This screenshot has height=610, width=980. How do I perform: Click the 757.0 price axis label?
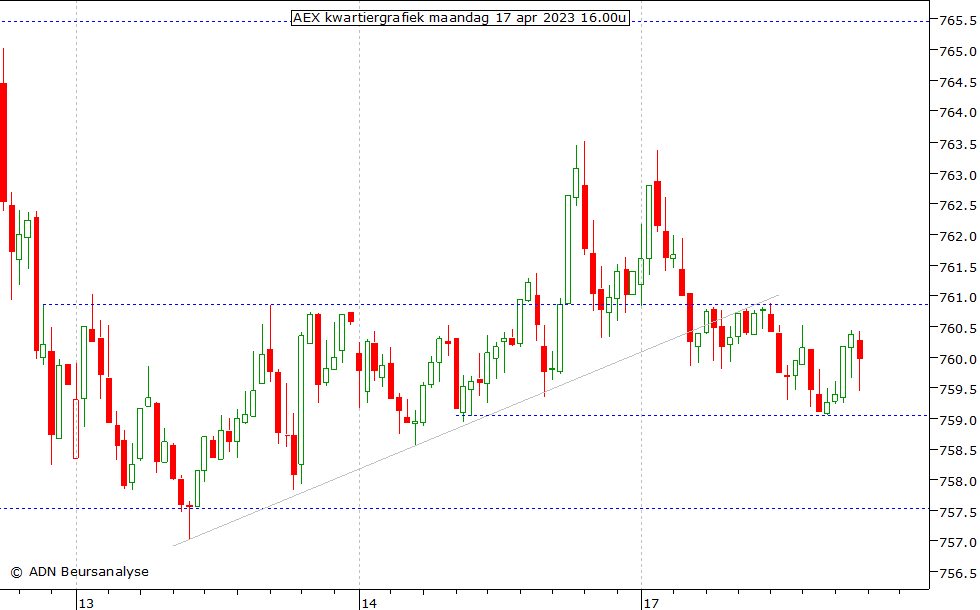(x=959, y=542)
